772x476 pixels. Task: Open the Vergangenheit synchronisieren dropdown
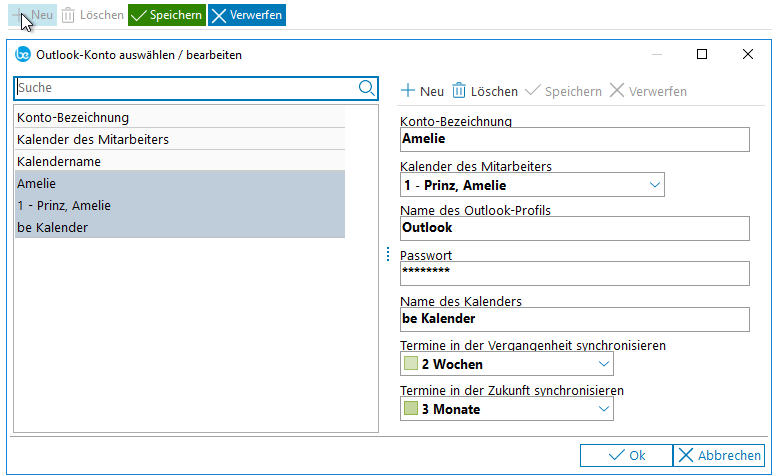pyautogui.click(x=604, y=364)
